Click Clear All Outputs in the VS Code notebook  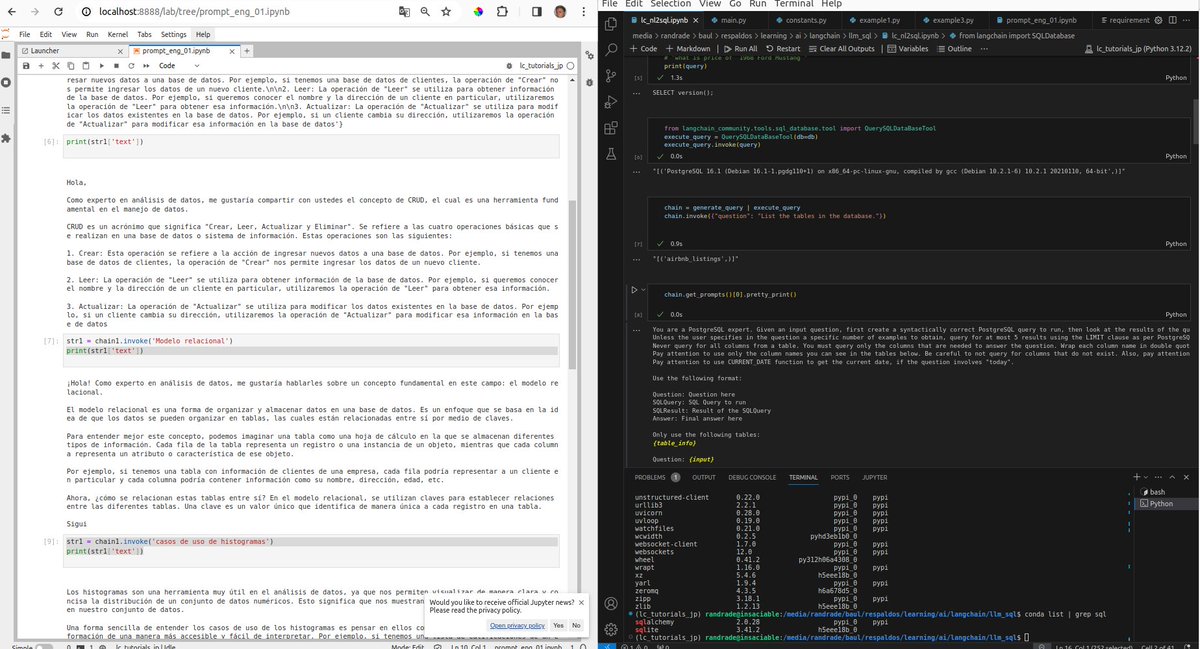point(841,48)
